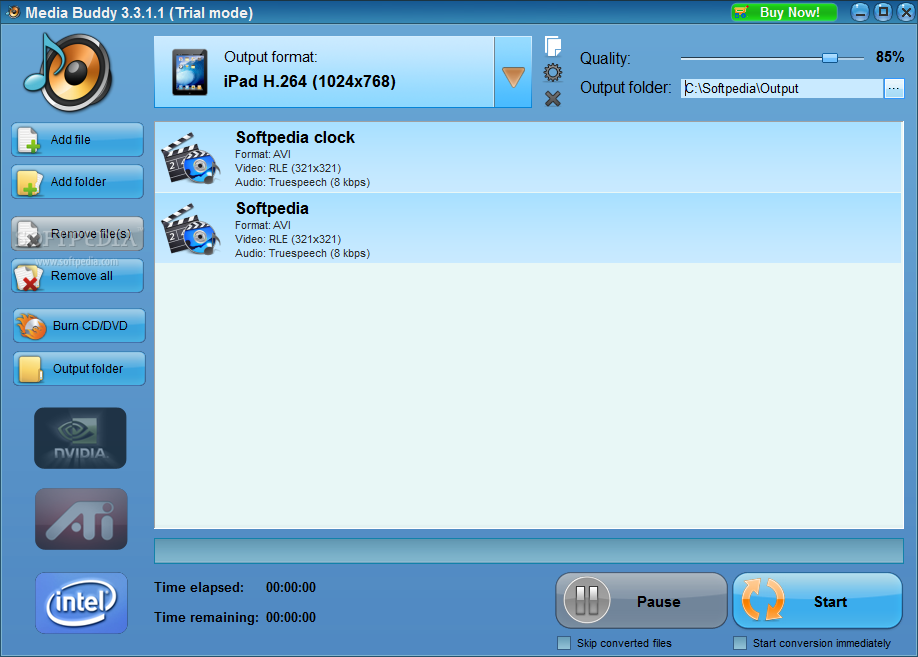Maximize the Media Buddy window

pyautogui.click(x=883, y=12)
